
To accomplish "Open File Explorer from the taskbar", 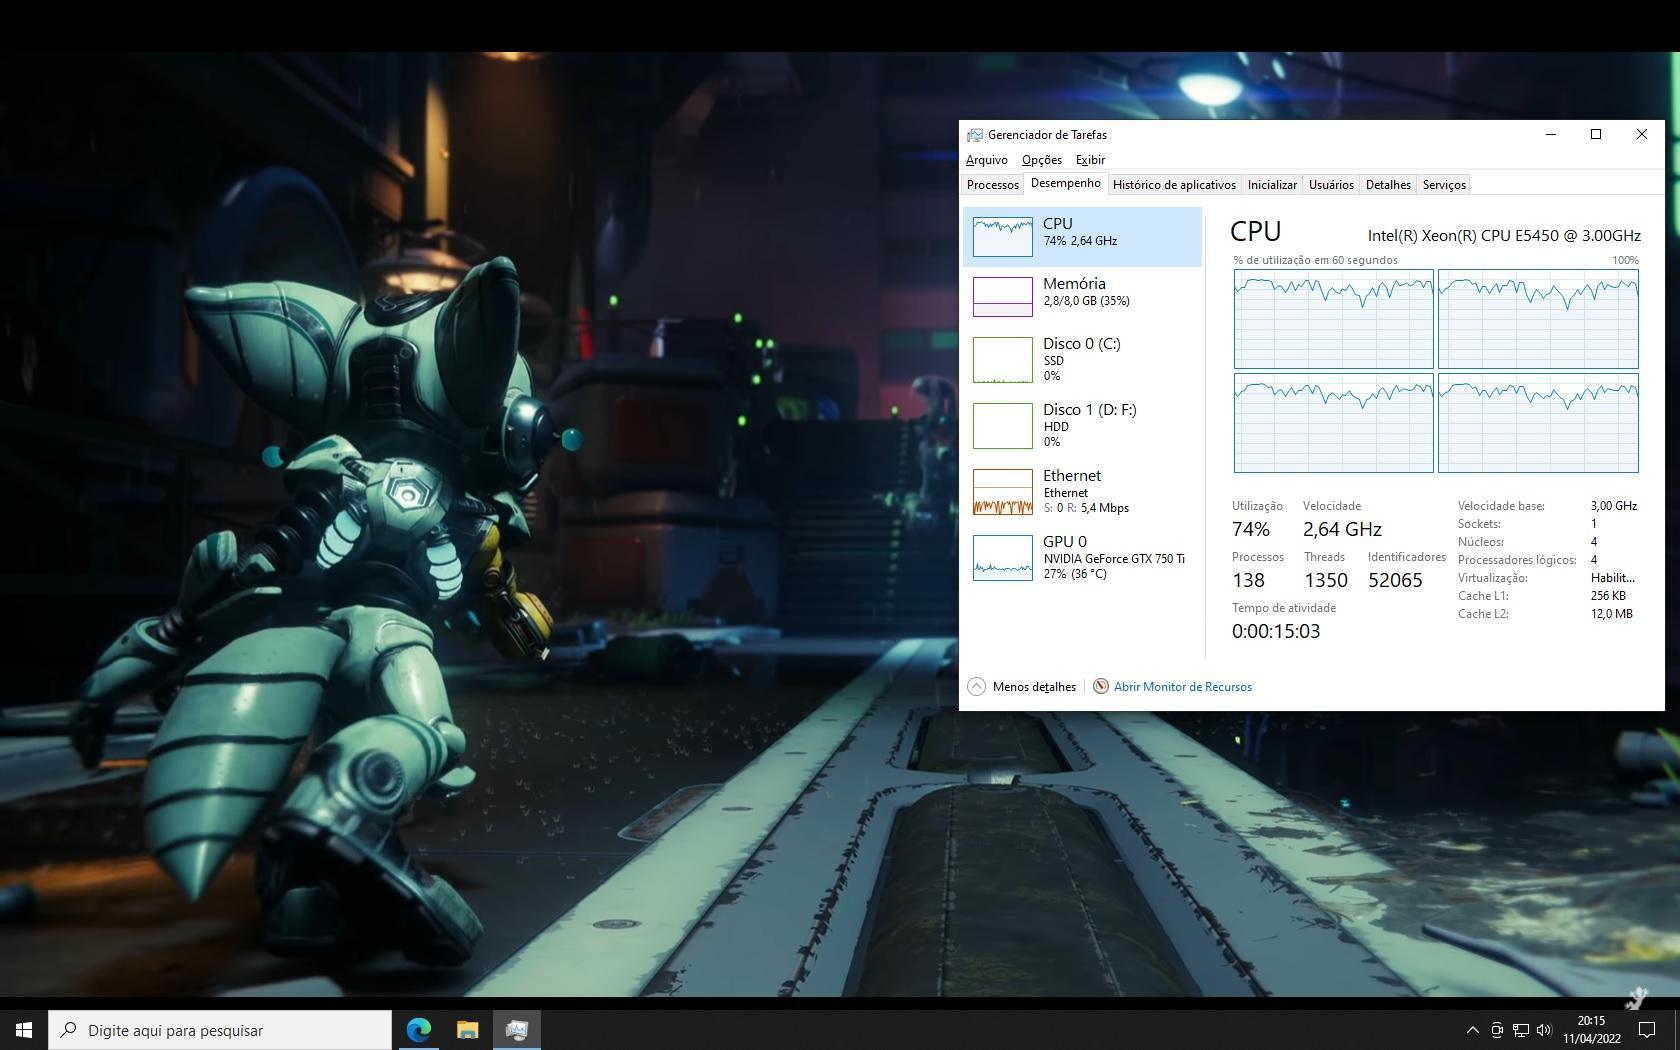I will pos(467,1030).
